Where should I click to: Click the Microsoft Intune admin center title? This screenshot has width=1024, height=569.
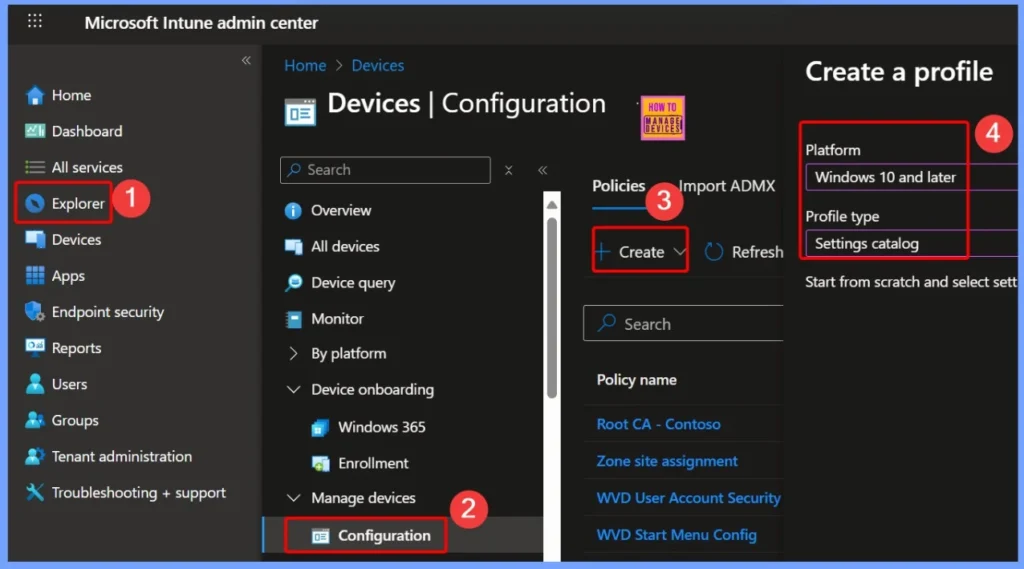(201, 23)
